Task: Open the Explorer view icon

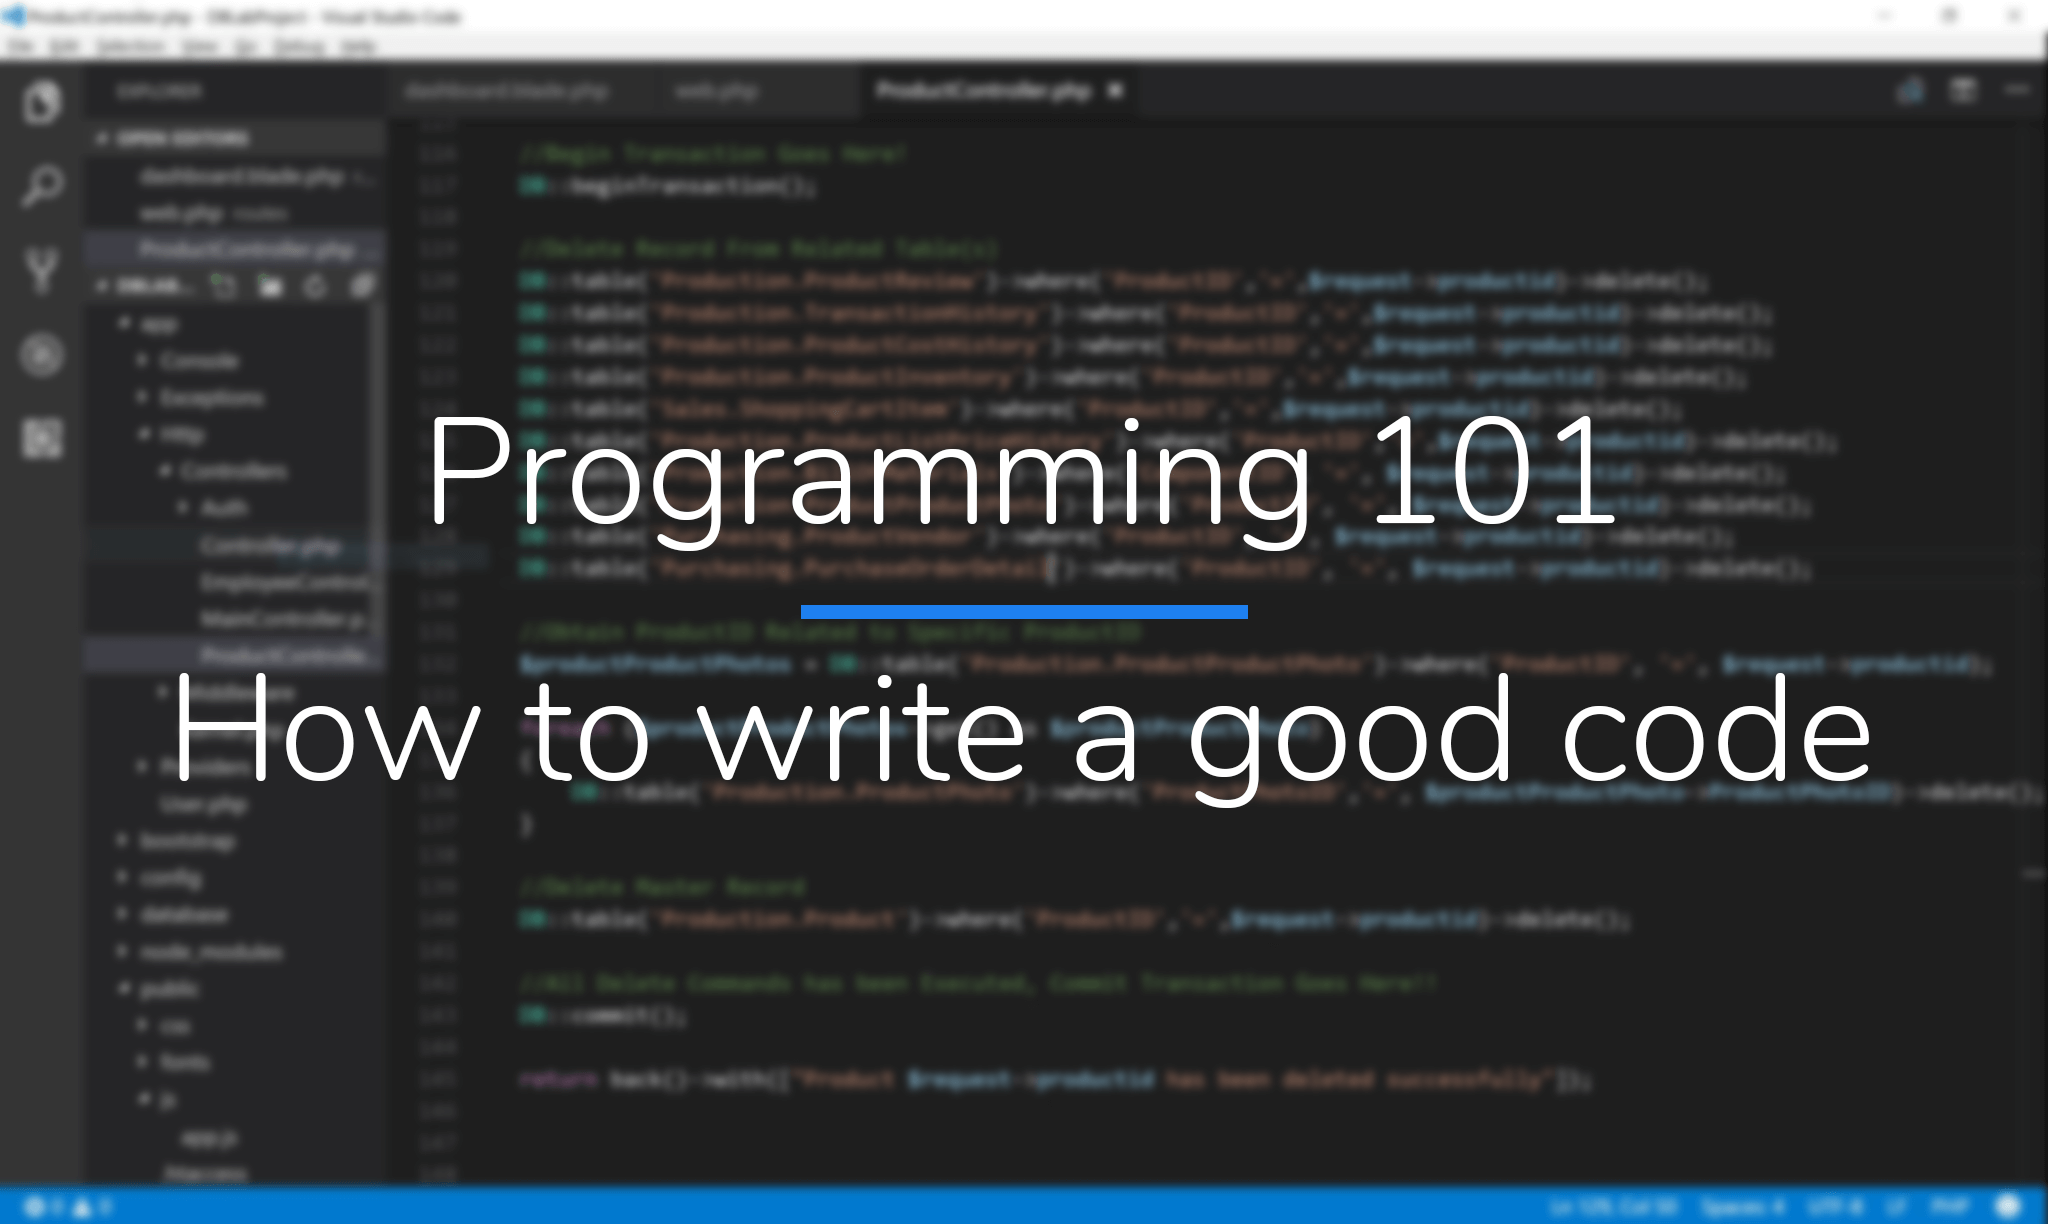Action: [41, 101]
